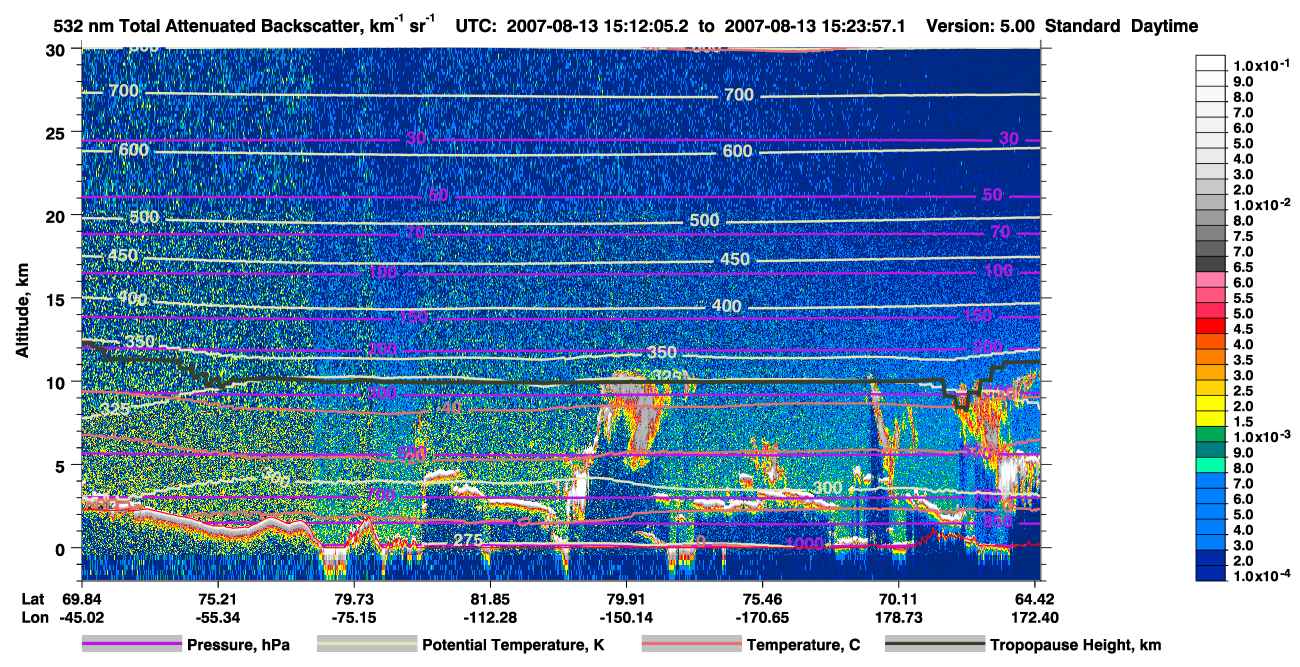Click the Potential Temperature, K legend line
This screenshot has width=1300, height=667.
pos(367,645)
